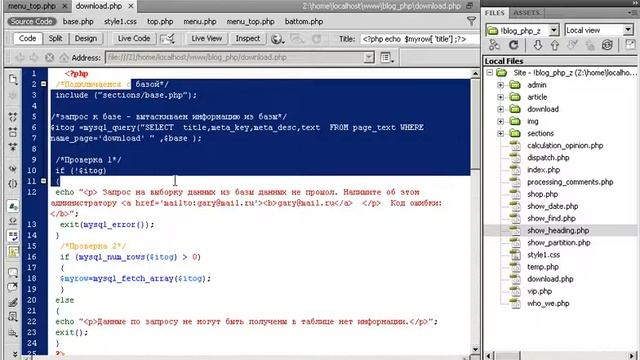The image size is (640, 360).
Task: Open the Address bar dropdown arrow
Action: point(369,58)
